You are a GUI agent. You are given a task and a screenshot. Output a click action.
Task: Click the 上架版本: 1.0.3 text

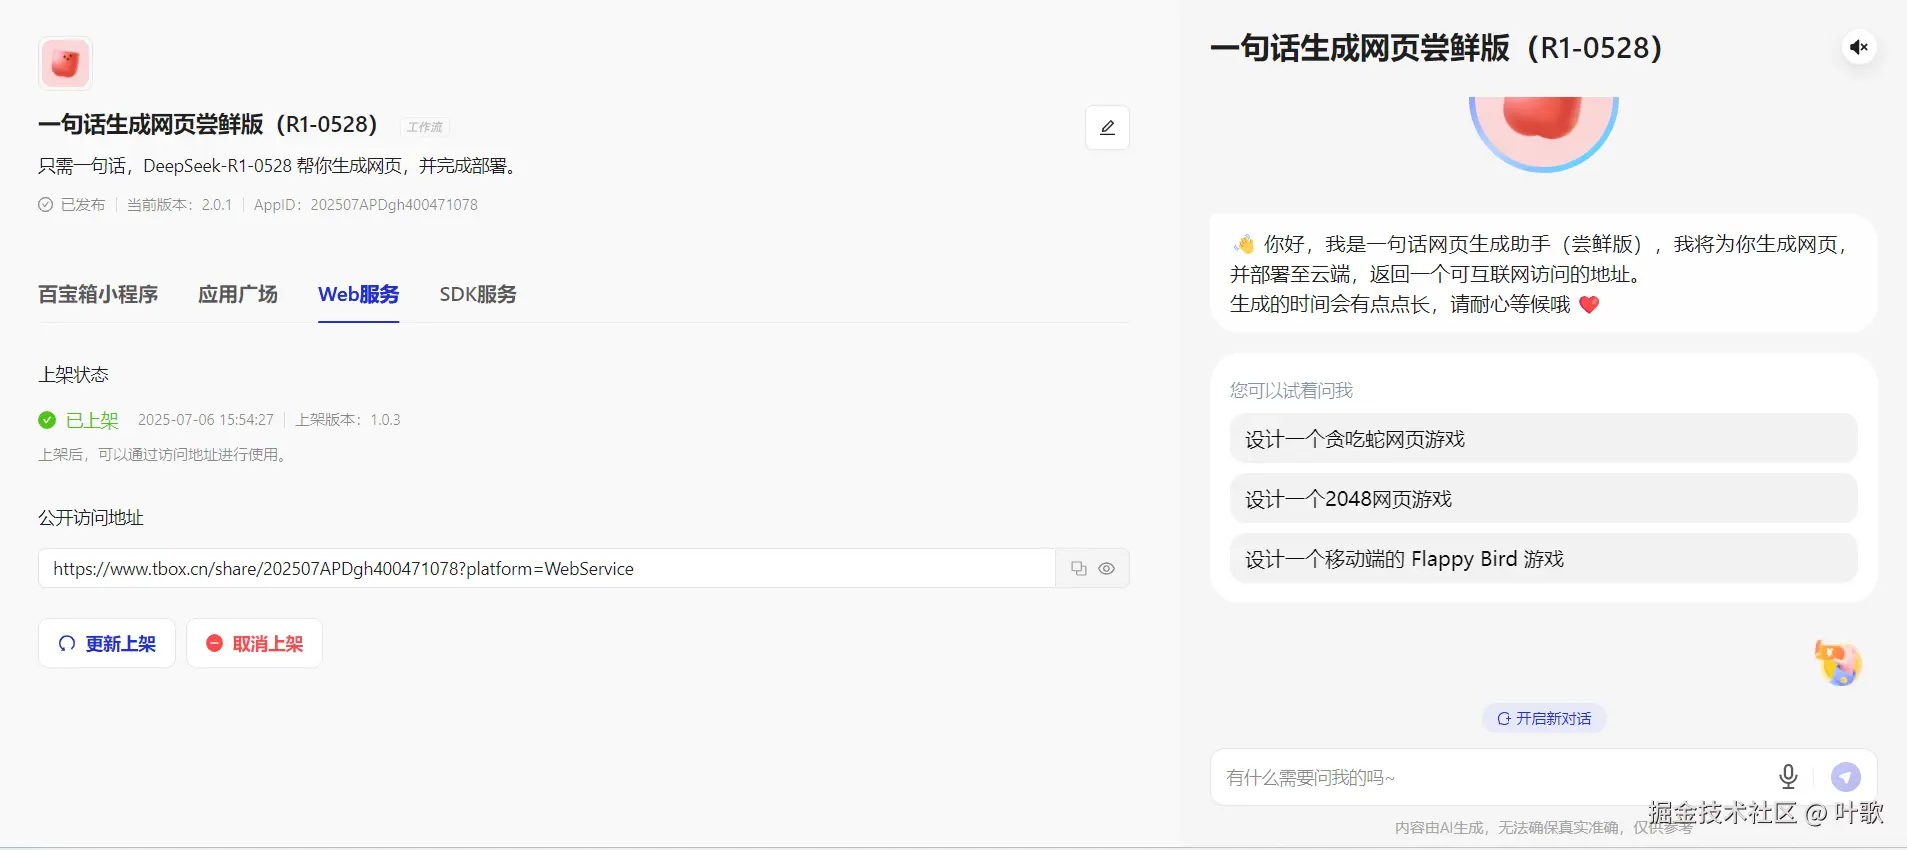[348, 420]
